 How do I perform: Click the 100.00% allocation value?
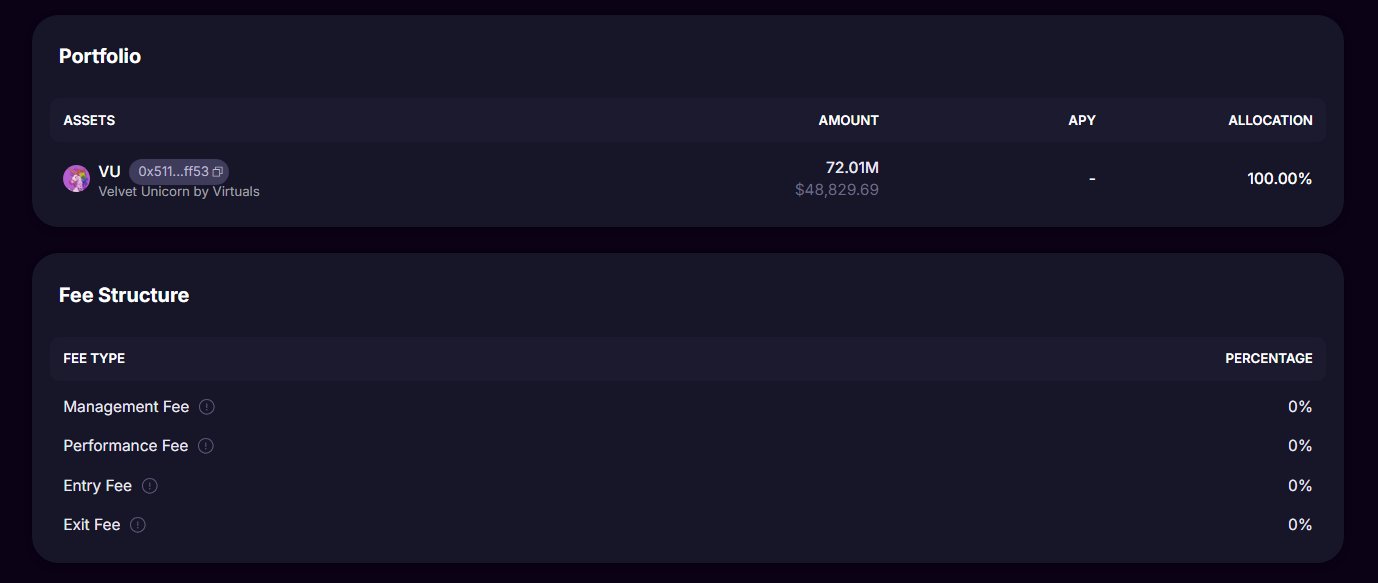click(1279, 179)
